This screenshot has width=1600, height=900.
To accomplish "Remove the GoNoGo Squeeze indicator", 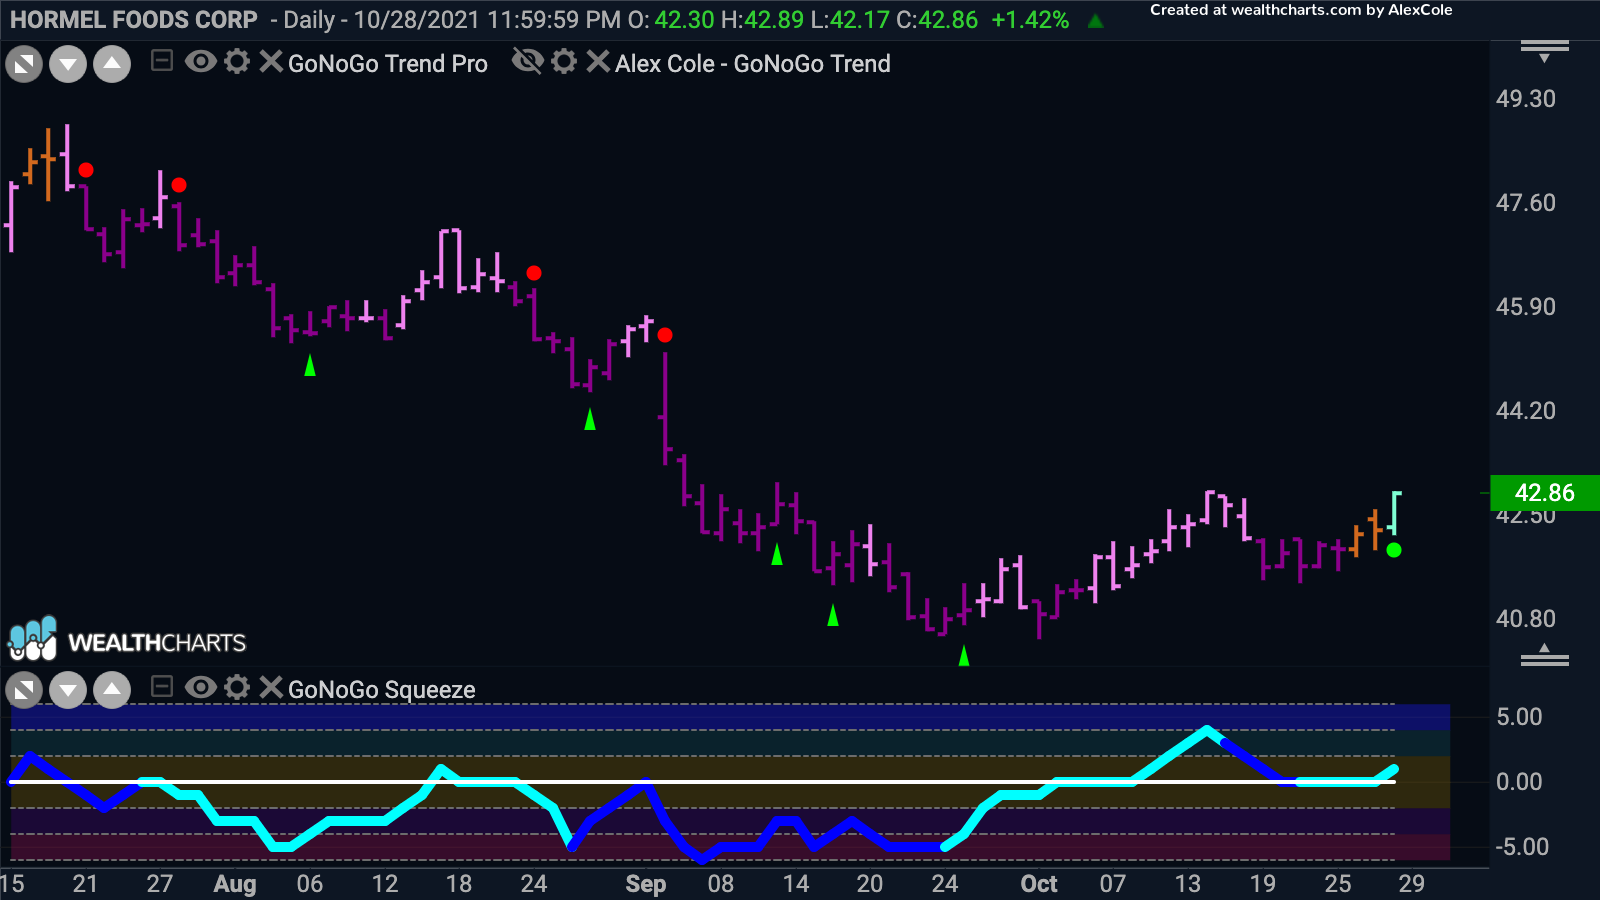I will coord(270,687).
